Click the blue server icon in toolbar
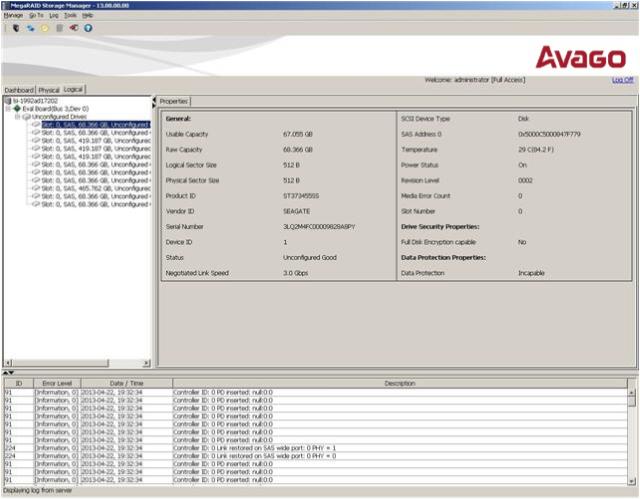 [x=30, y=28]
